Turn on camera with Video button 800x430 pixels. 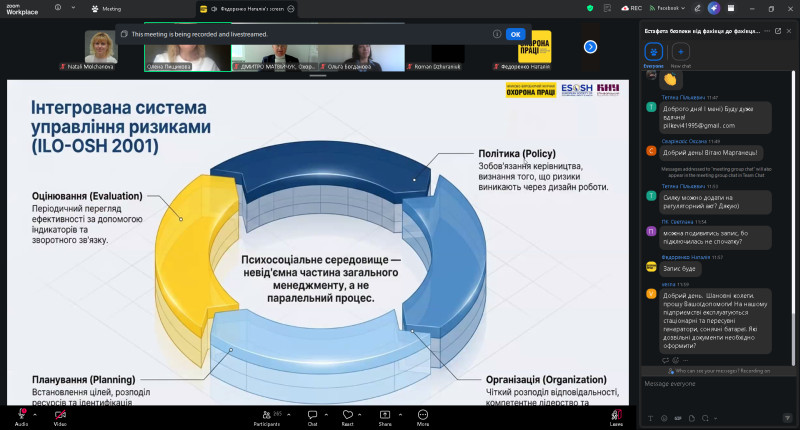tap(59, 413)
